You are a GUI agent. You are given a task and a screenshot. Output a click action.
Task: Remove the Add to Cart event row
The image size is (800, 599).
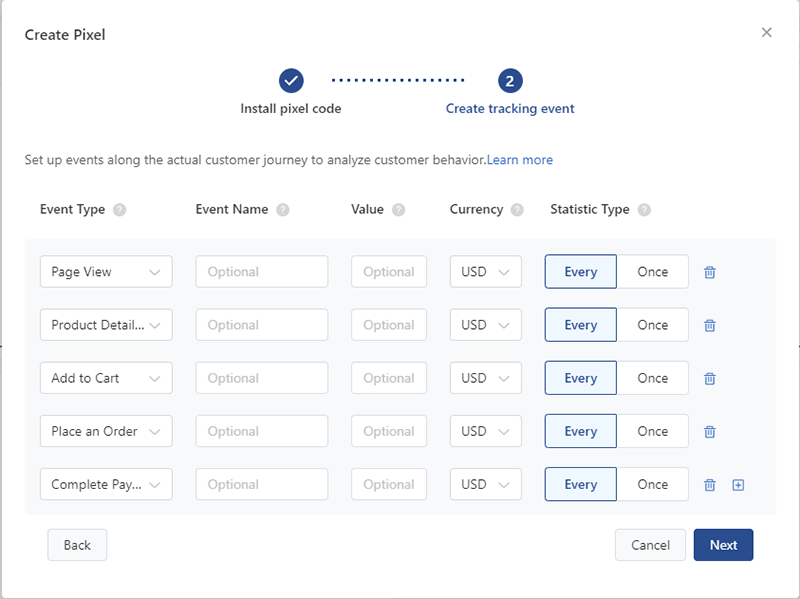pos(710,378)
